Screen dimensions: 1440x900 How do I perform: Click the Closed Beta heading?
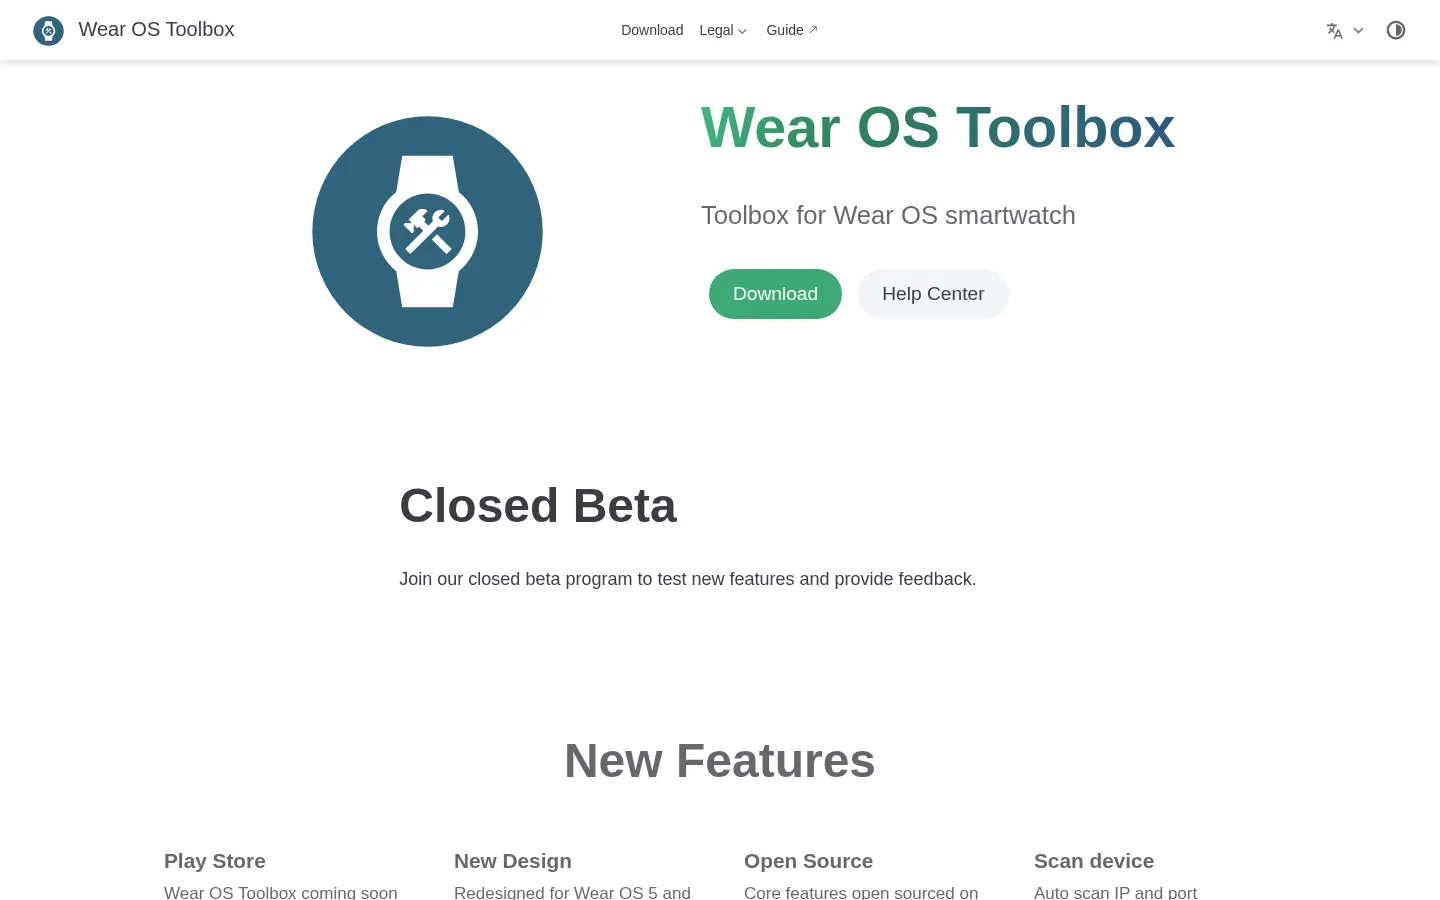pyautogui.click(x=538, y=506)
